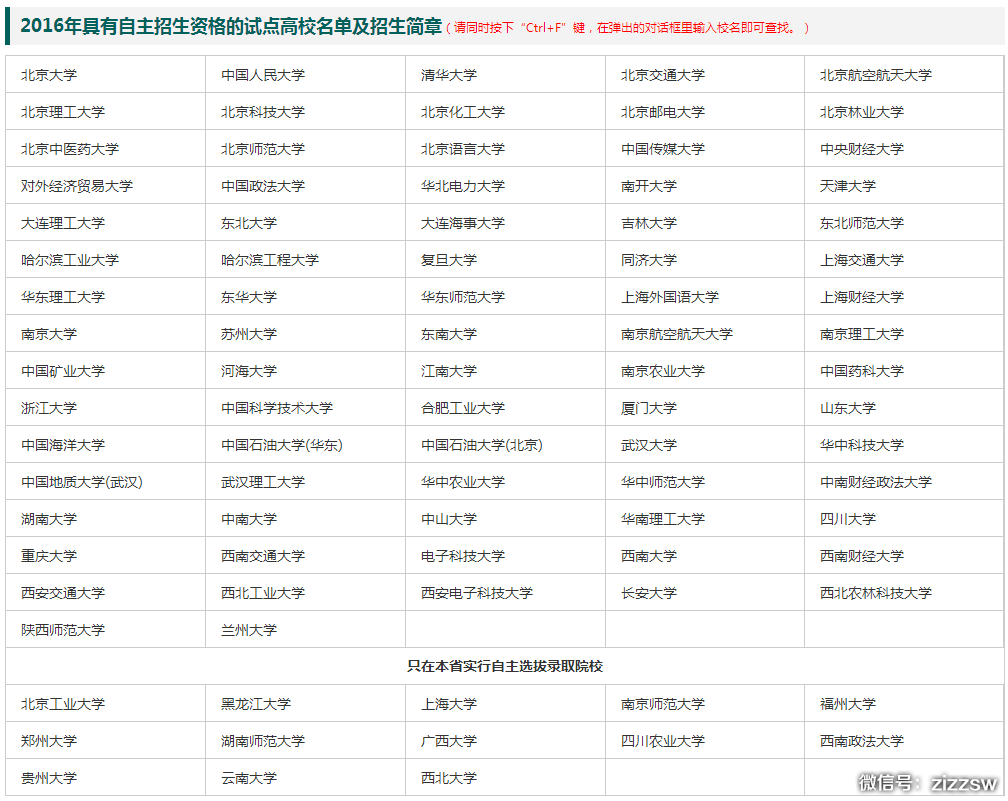Click 西南财经大学
This screenshot has width=1008, height=801.
[x=861, y=555]
